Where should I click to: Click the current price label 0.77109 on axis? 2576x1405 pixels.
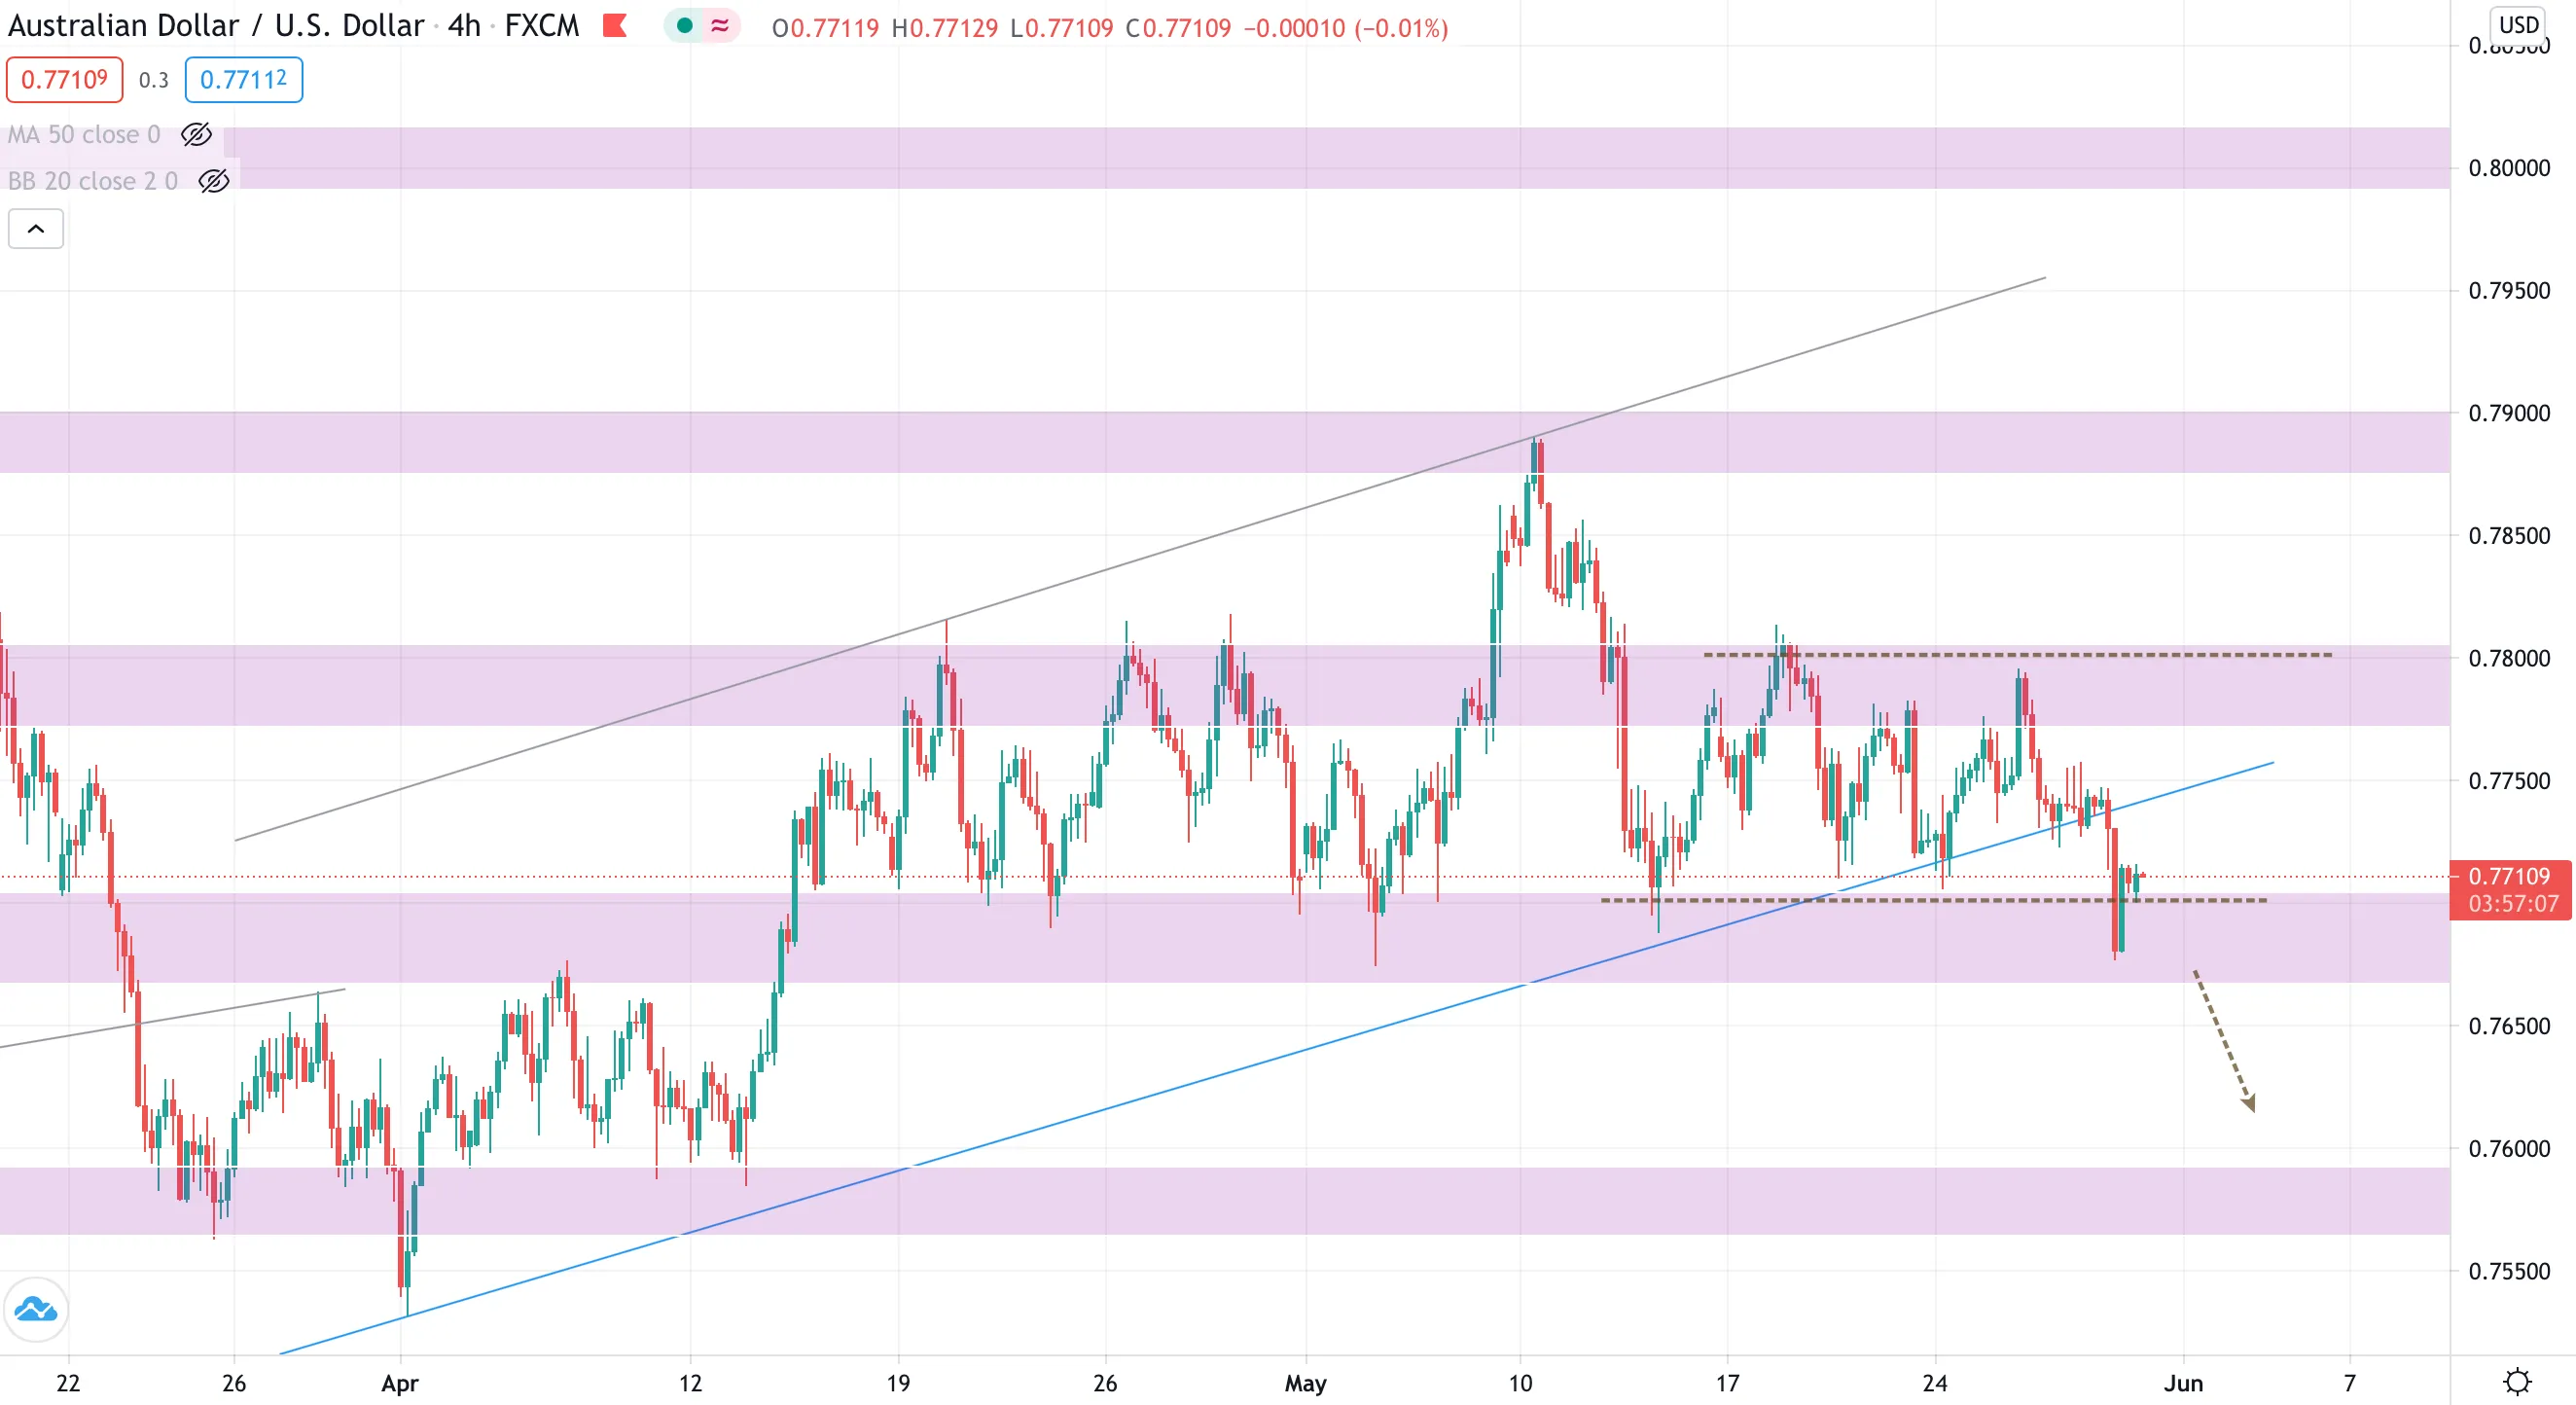(2509, 876)
